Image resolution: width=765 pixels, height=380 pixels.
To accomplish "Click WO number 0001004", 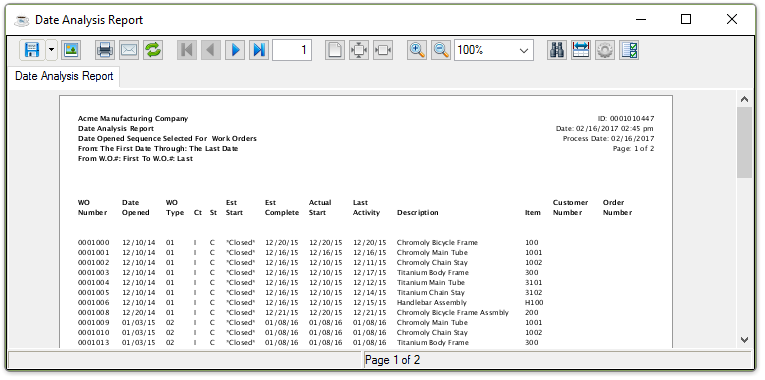I will coord(94,282).
